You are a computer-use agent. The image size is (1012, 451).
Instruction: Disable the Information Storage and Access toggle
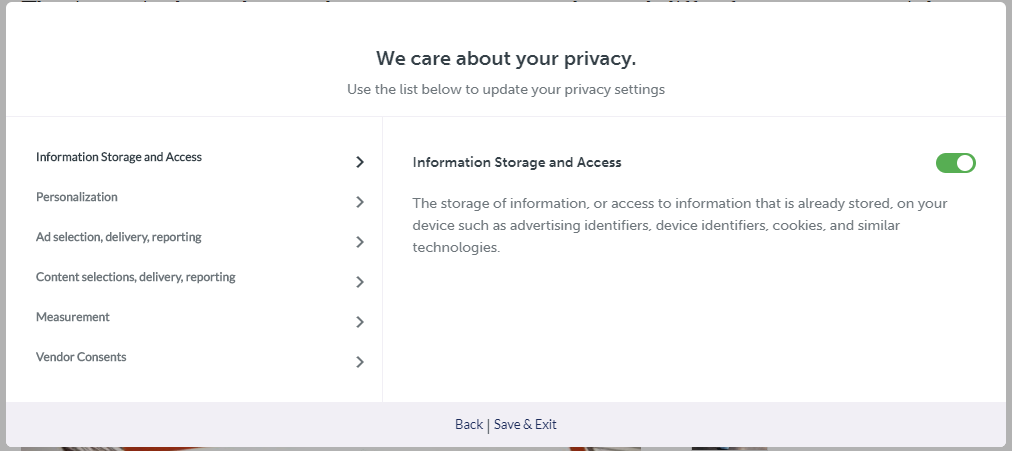pos(956,163)
